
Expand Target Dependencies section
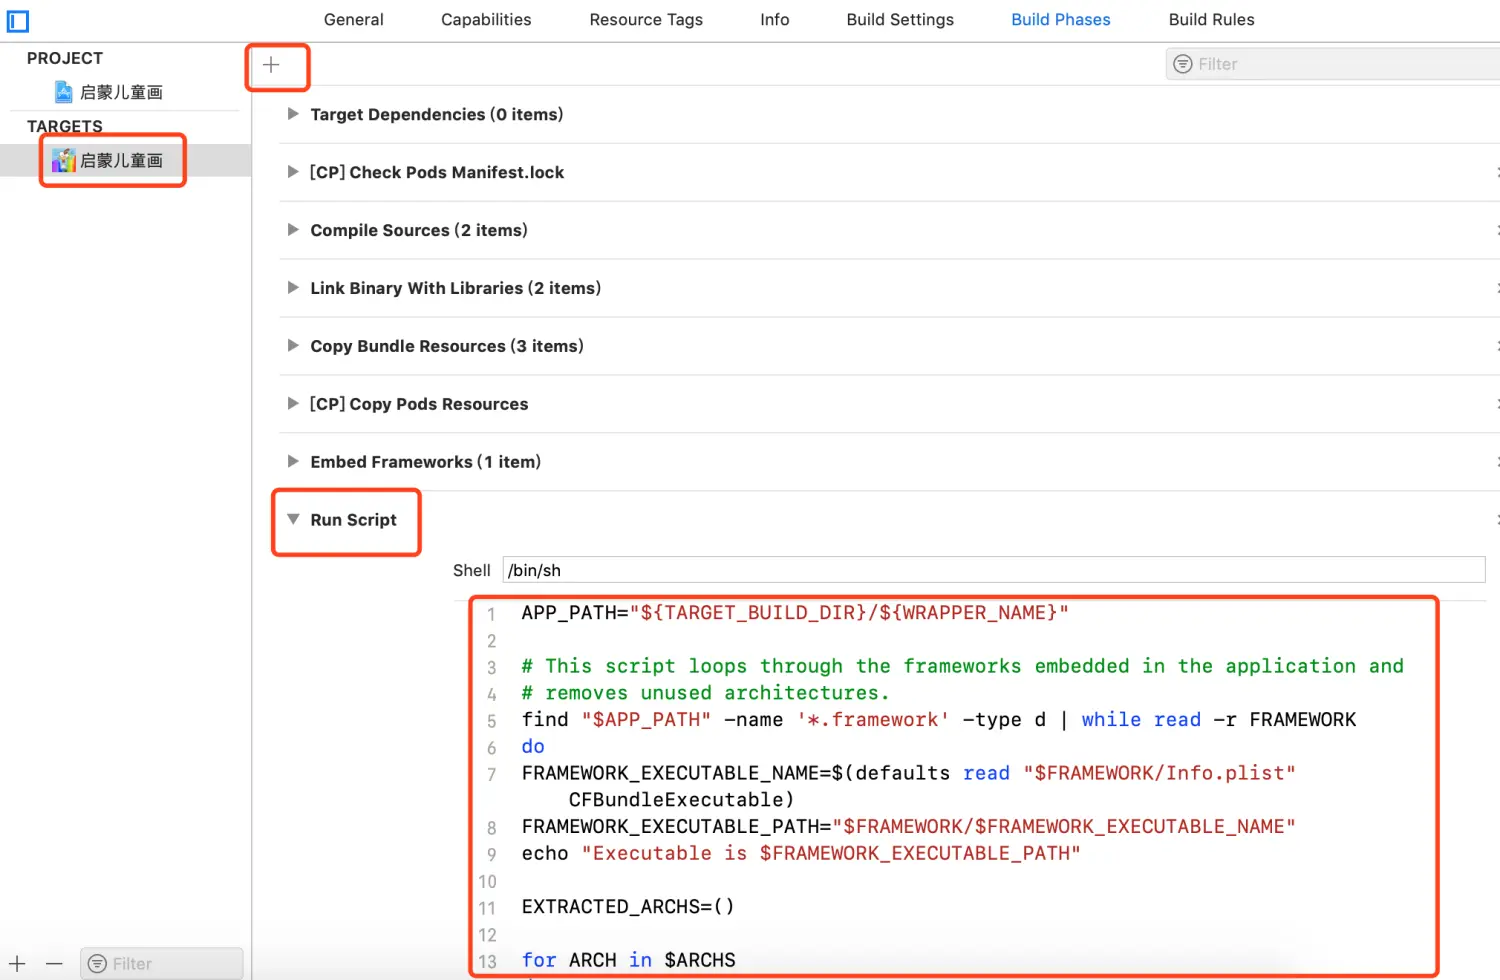(x=293, y=114)
